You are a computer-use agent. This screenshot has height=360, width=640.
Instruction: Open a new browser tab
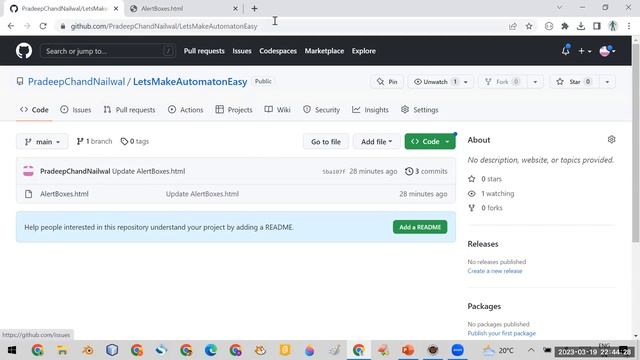254,8
